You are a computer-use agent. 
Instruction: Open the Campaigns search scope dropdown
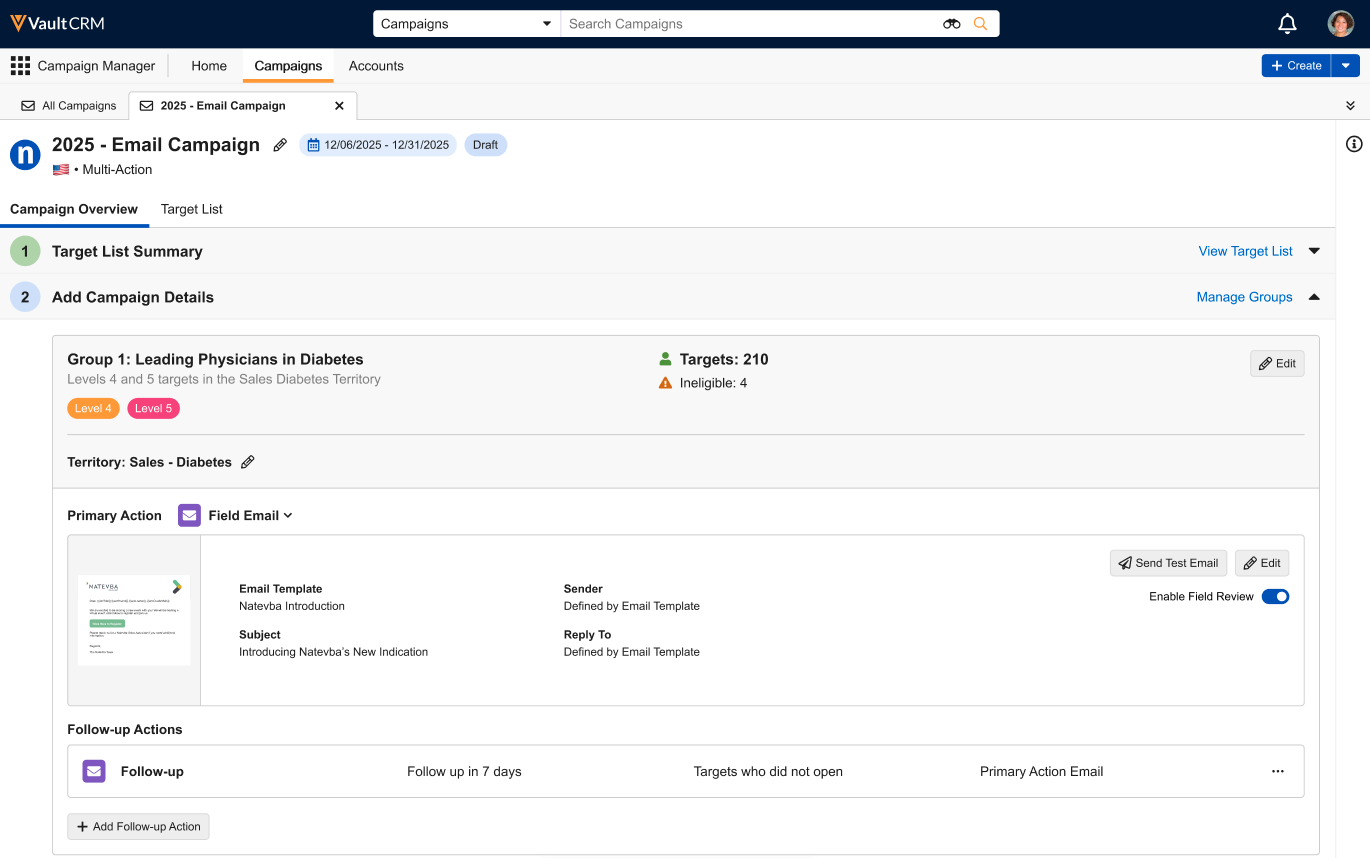pyautogui.click(x=466, y=24)
